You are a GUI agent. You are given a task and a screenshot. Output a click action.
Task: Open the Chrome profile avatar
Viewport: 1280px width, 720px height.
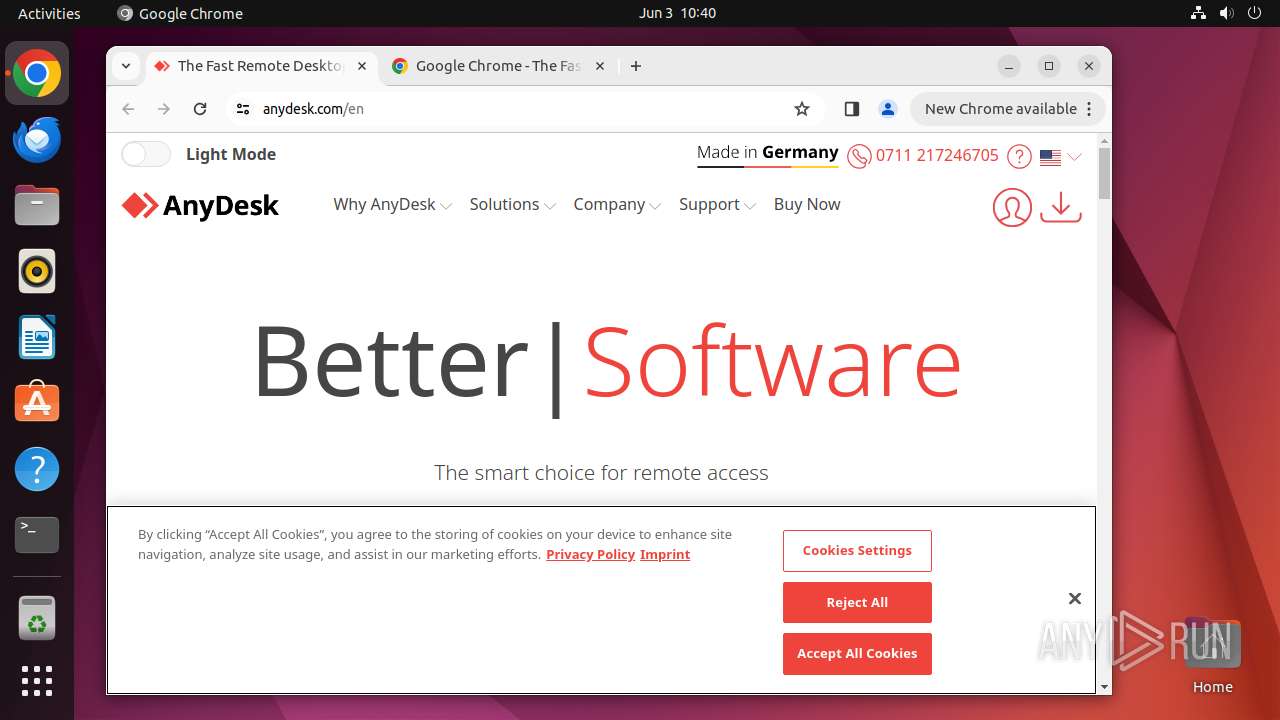[887, 109]
